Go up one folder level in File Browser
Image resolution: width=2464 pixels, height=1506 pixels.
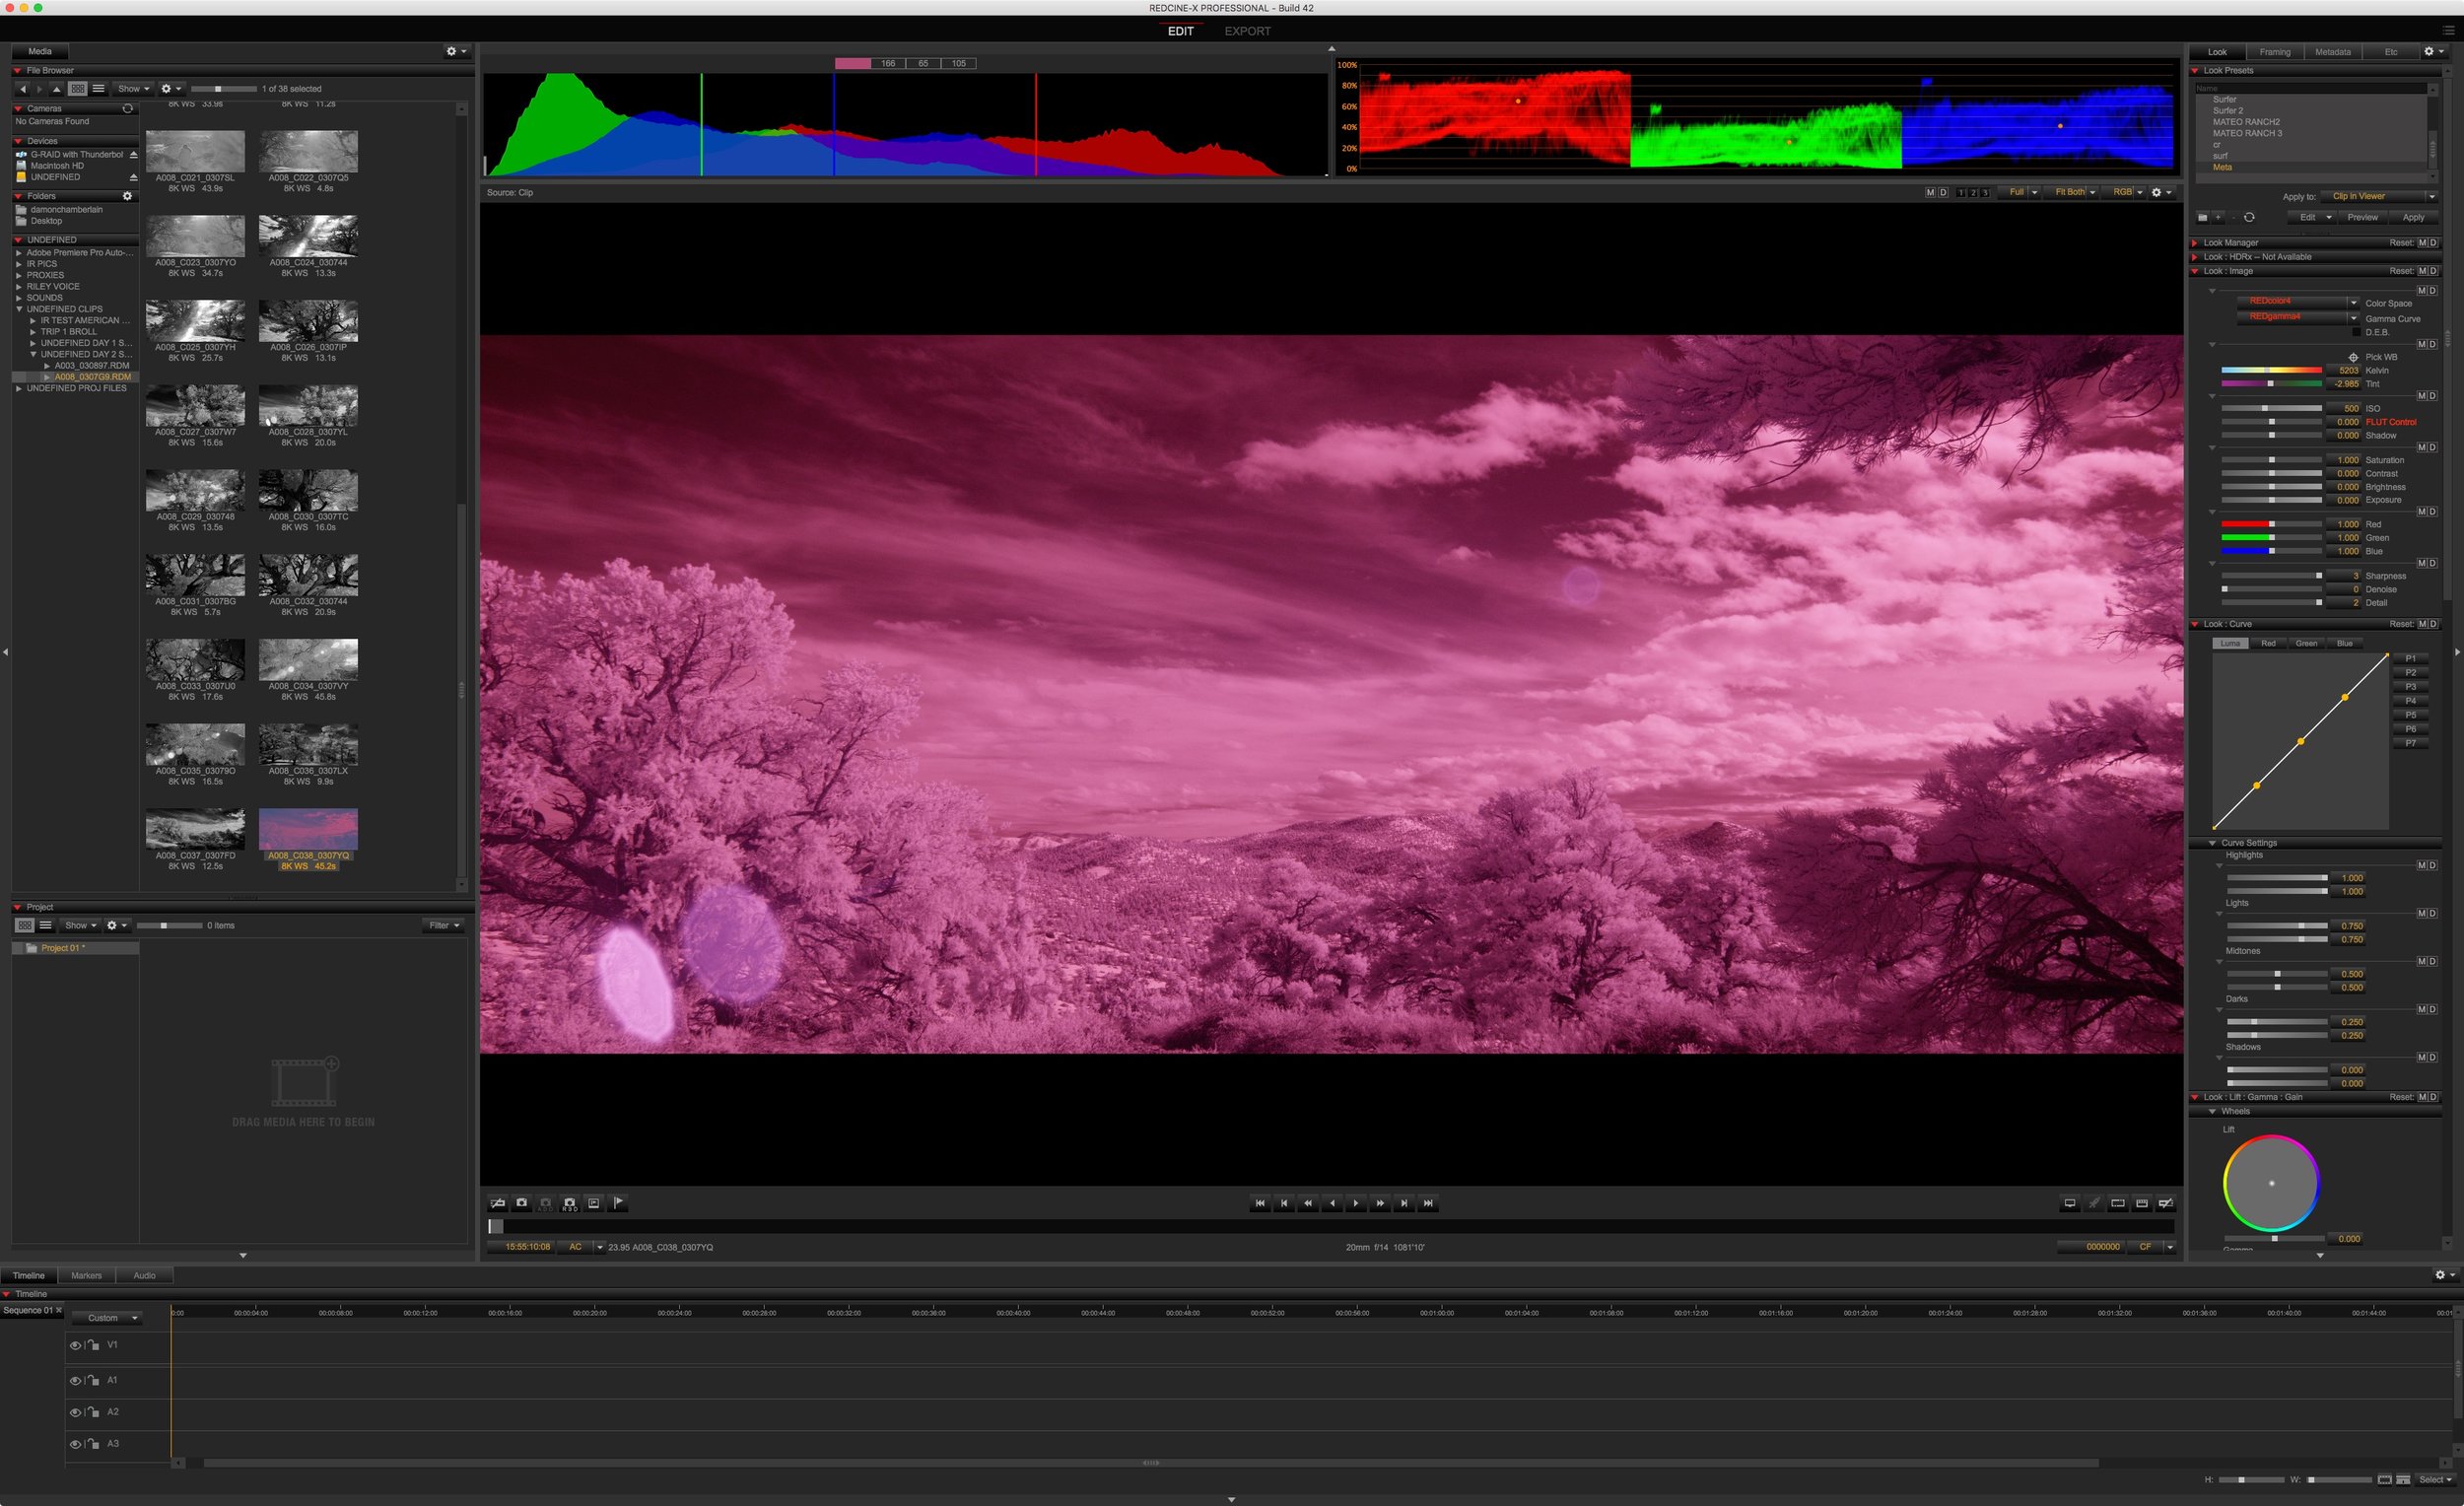coord(56,89)
